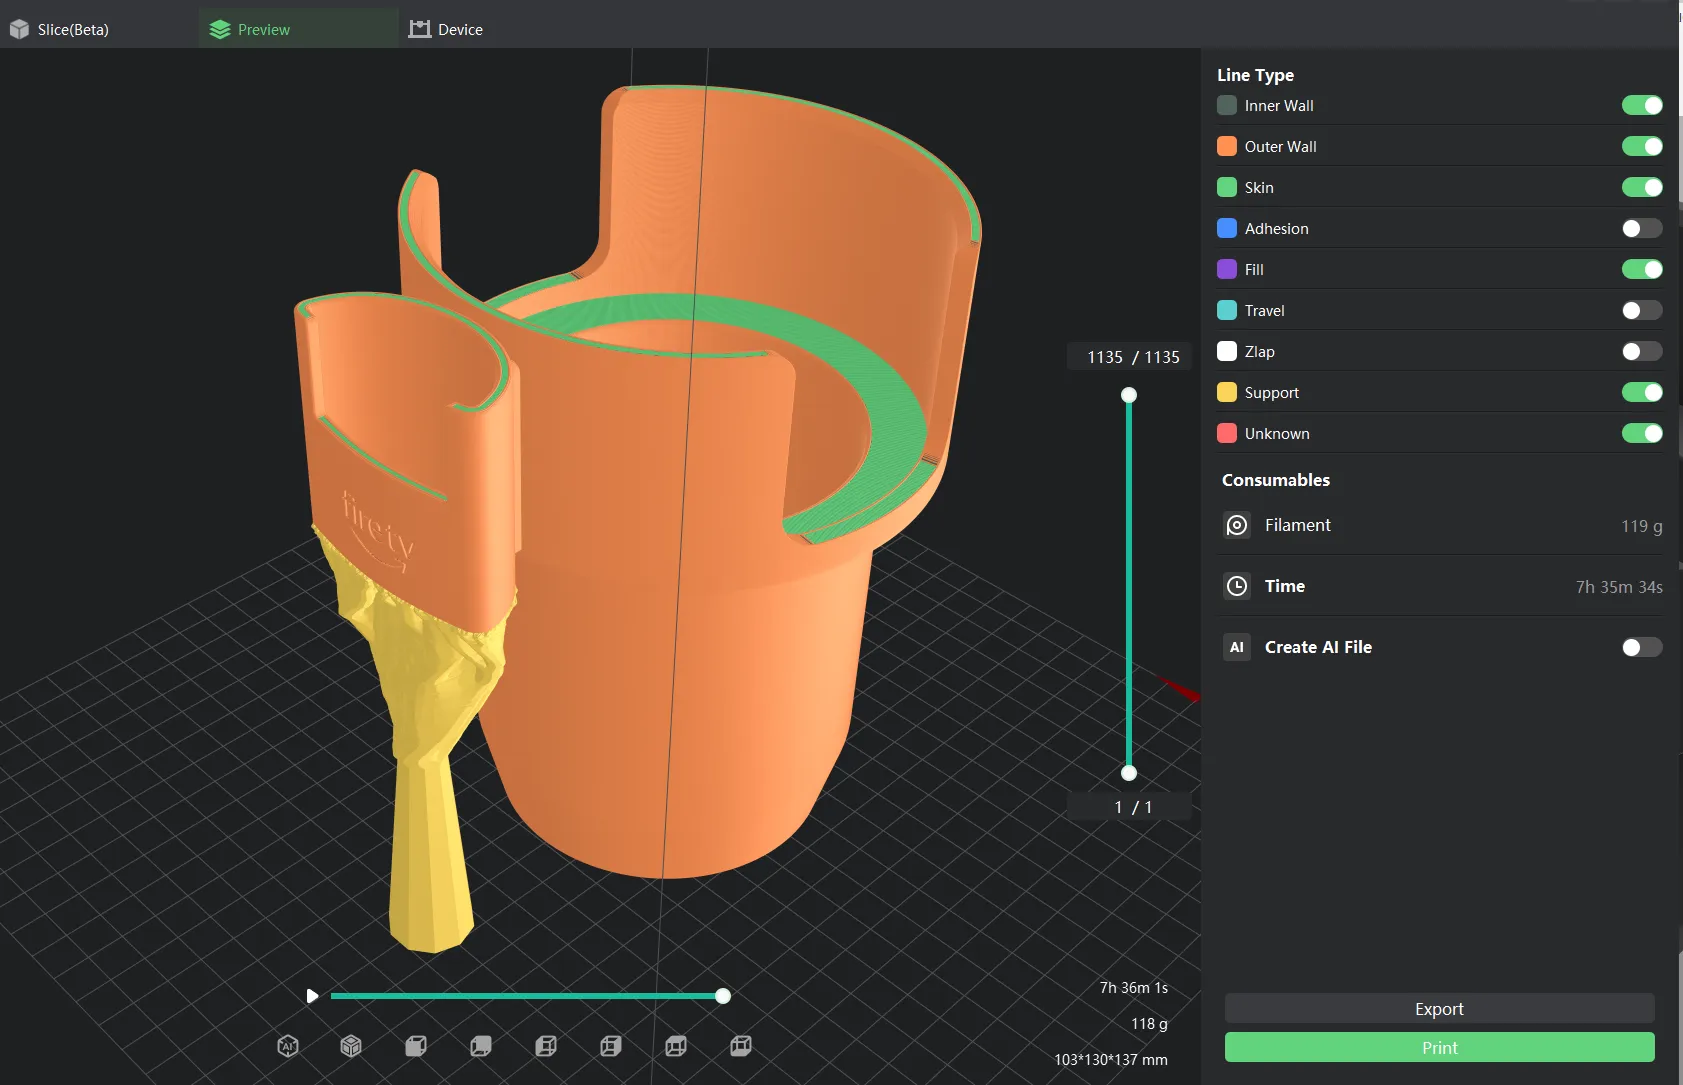The image size is (1683, 1085).
Task: Click the AI badge icon beside Create AI File
Action: click(x=1237, y=647)
